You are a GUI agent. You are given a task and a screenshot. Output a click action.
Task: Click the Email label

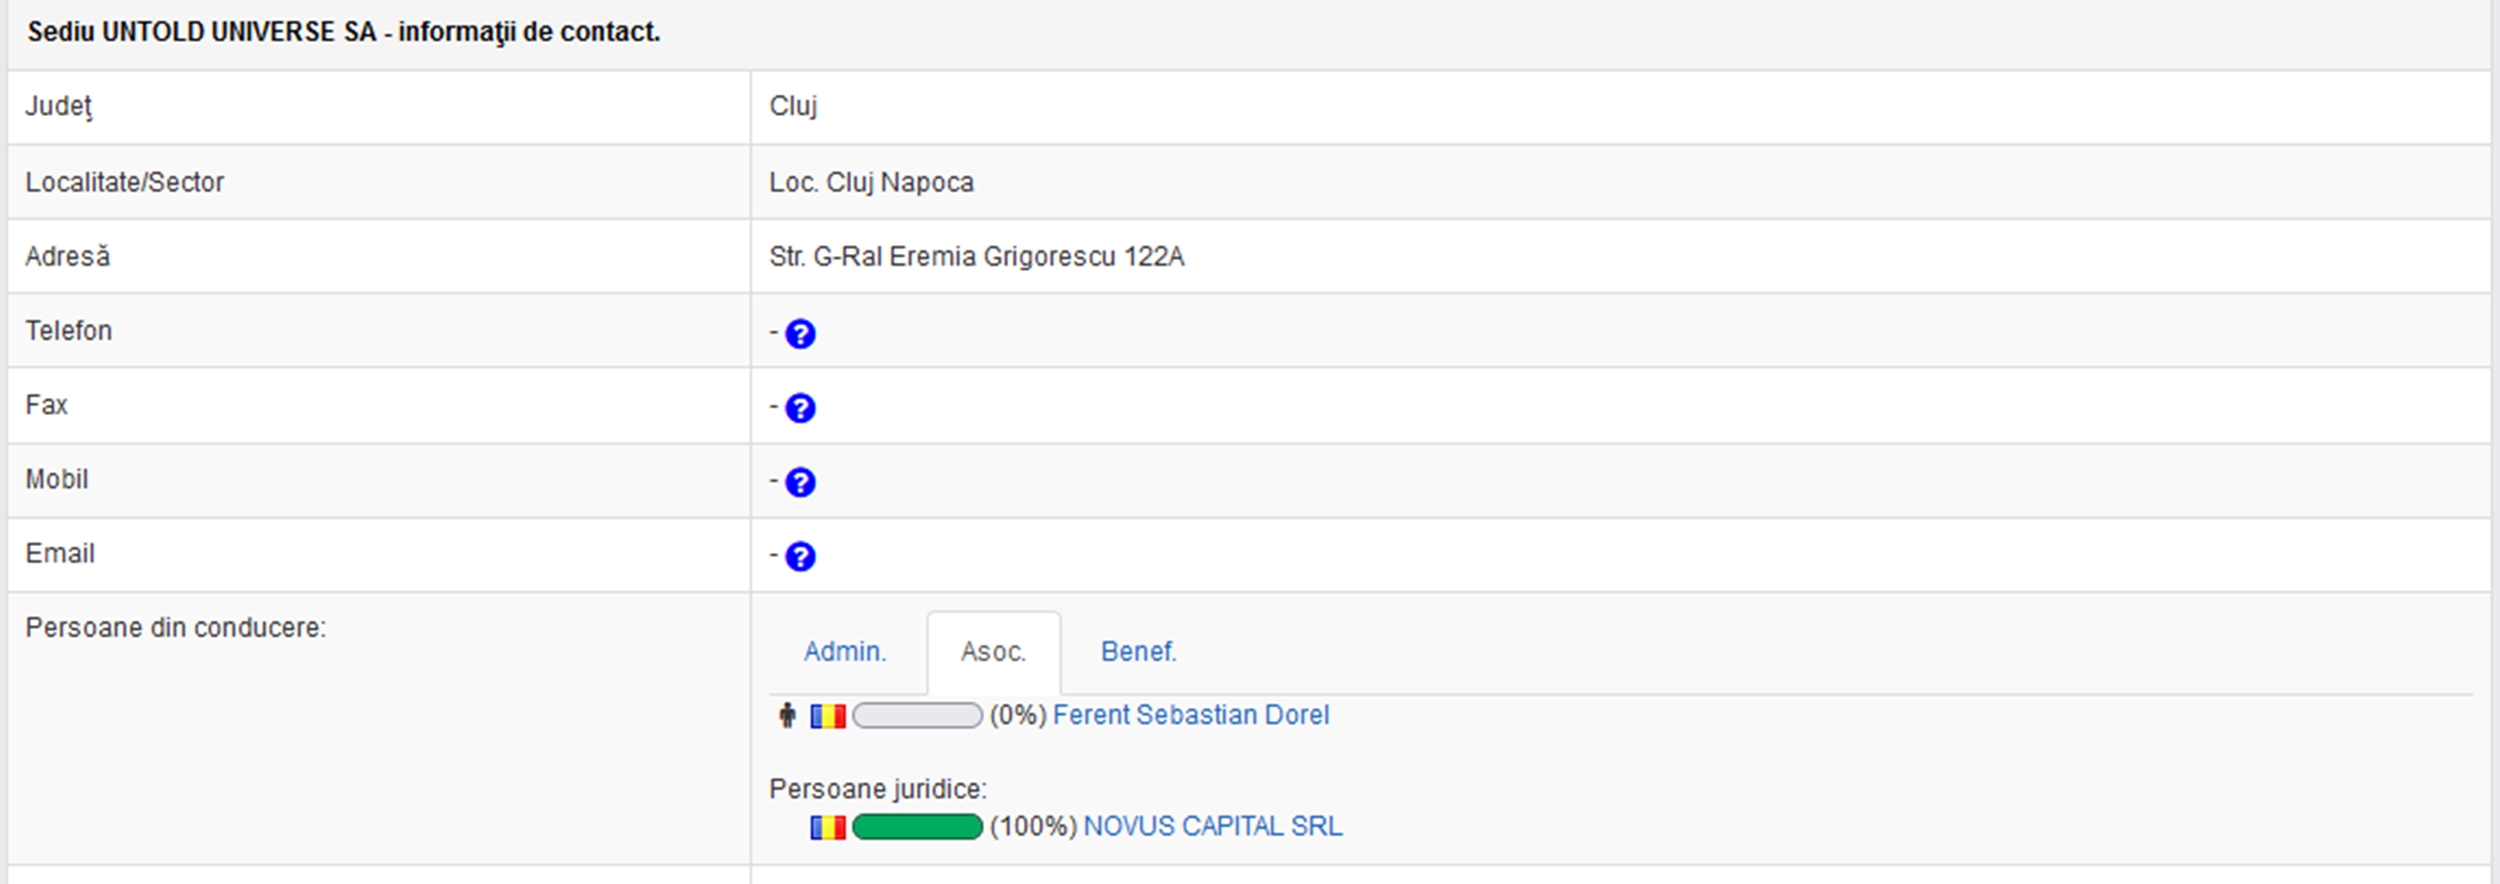pyautogui.click(x=60, y=553)
